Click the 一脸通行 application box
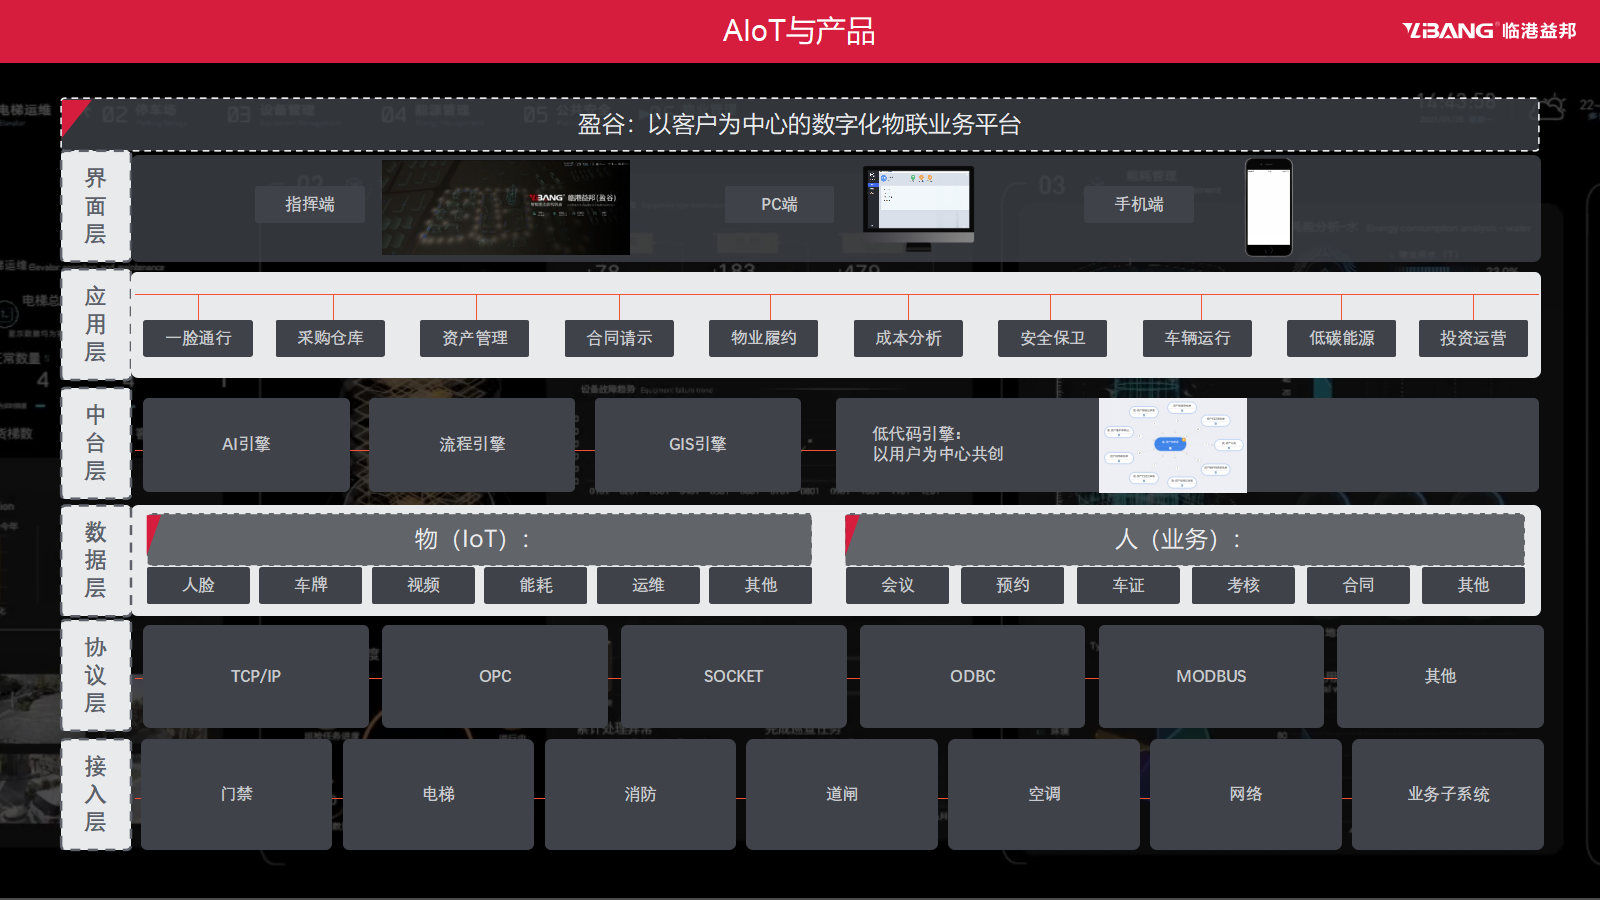This screenshot has height=900, width=1600. [198, 339]
